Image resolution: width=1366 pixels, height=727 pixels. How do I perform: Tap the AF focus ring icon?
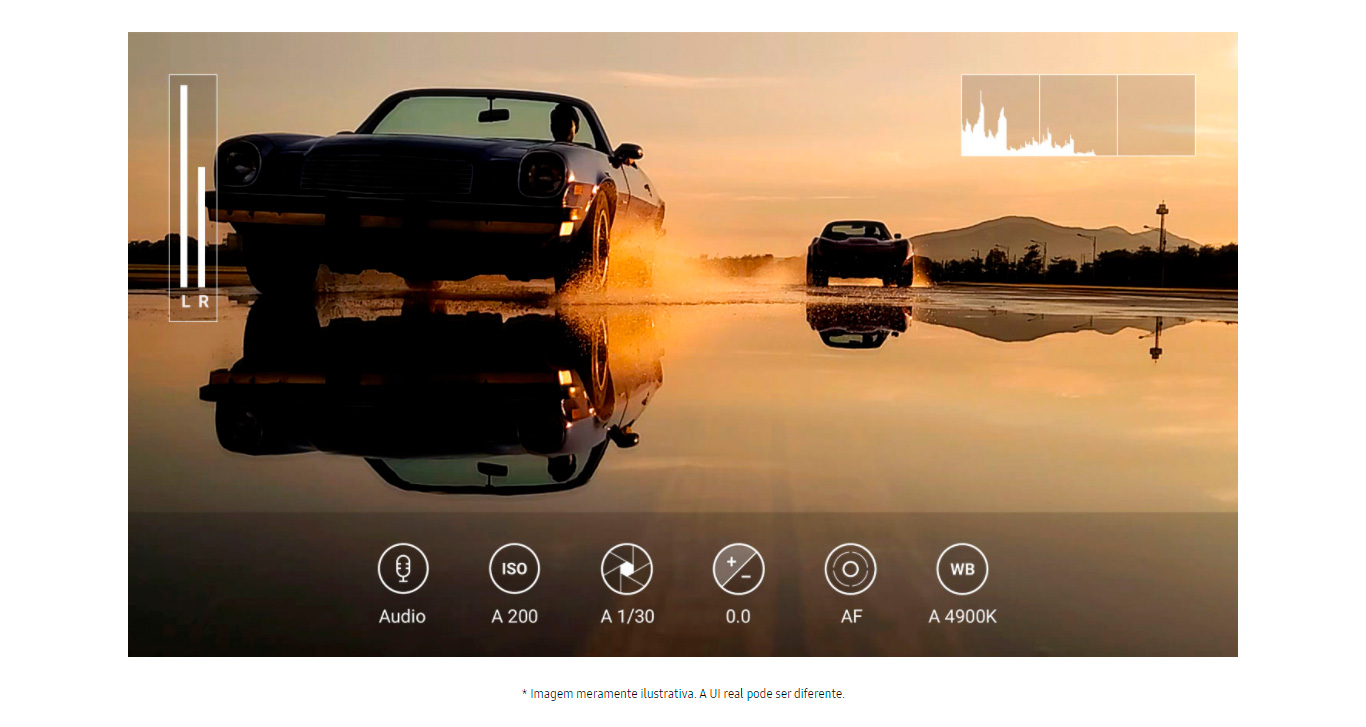point(850,569)
